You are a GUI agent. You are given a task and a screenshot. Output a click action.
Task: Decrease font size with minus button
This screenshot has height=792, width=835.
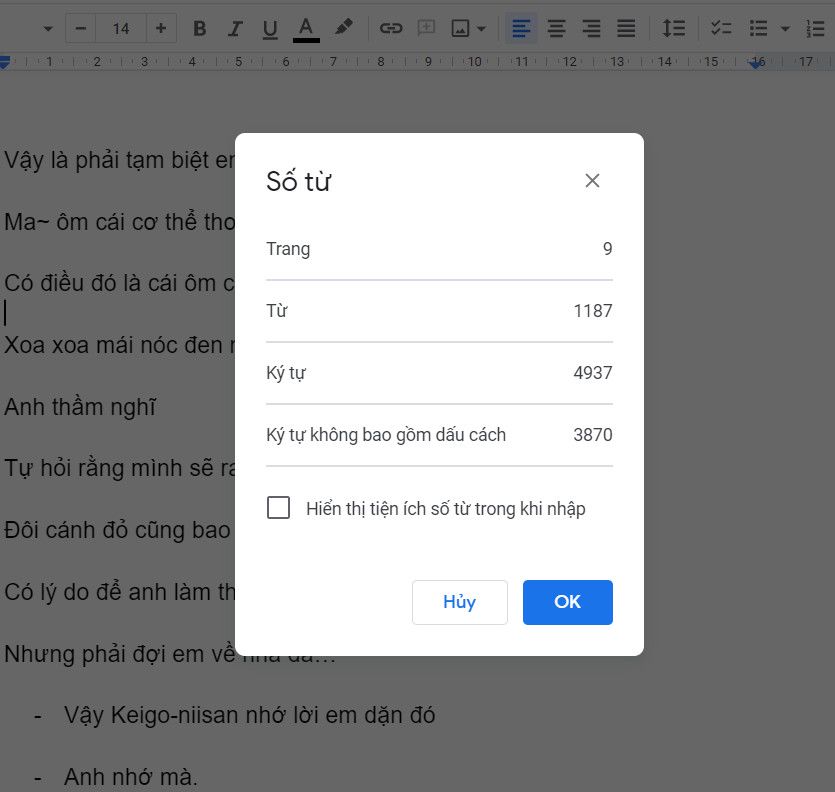tap(81, 28)
